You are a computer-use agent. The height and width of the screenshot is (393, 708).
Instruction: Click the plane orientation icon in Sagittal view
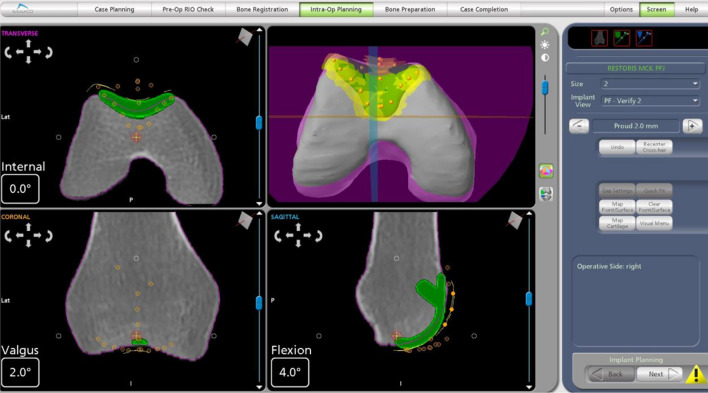click(515, 220)
